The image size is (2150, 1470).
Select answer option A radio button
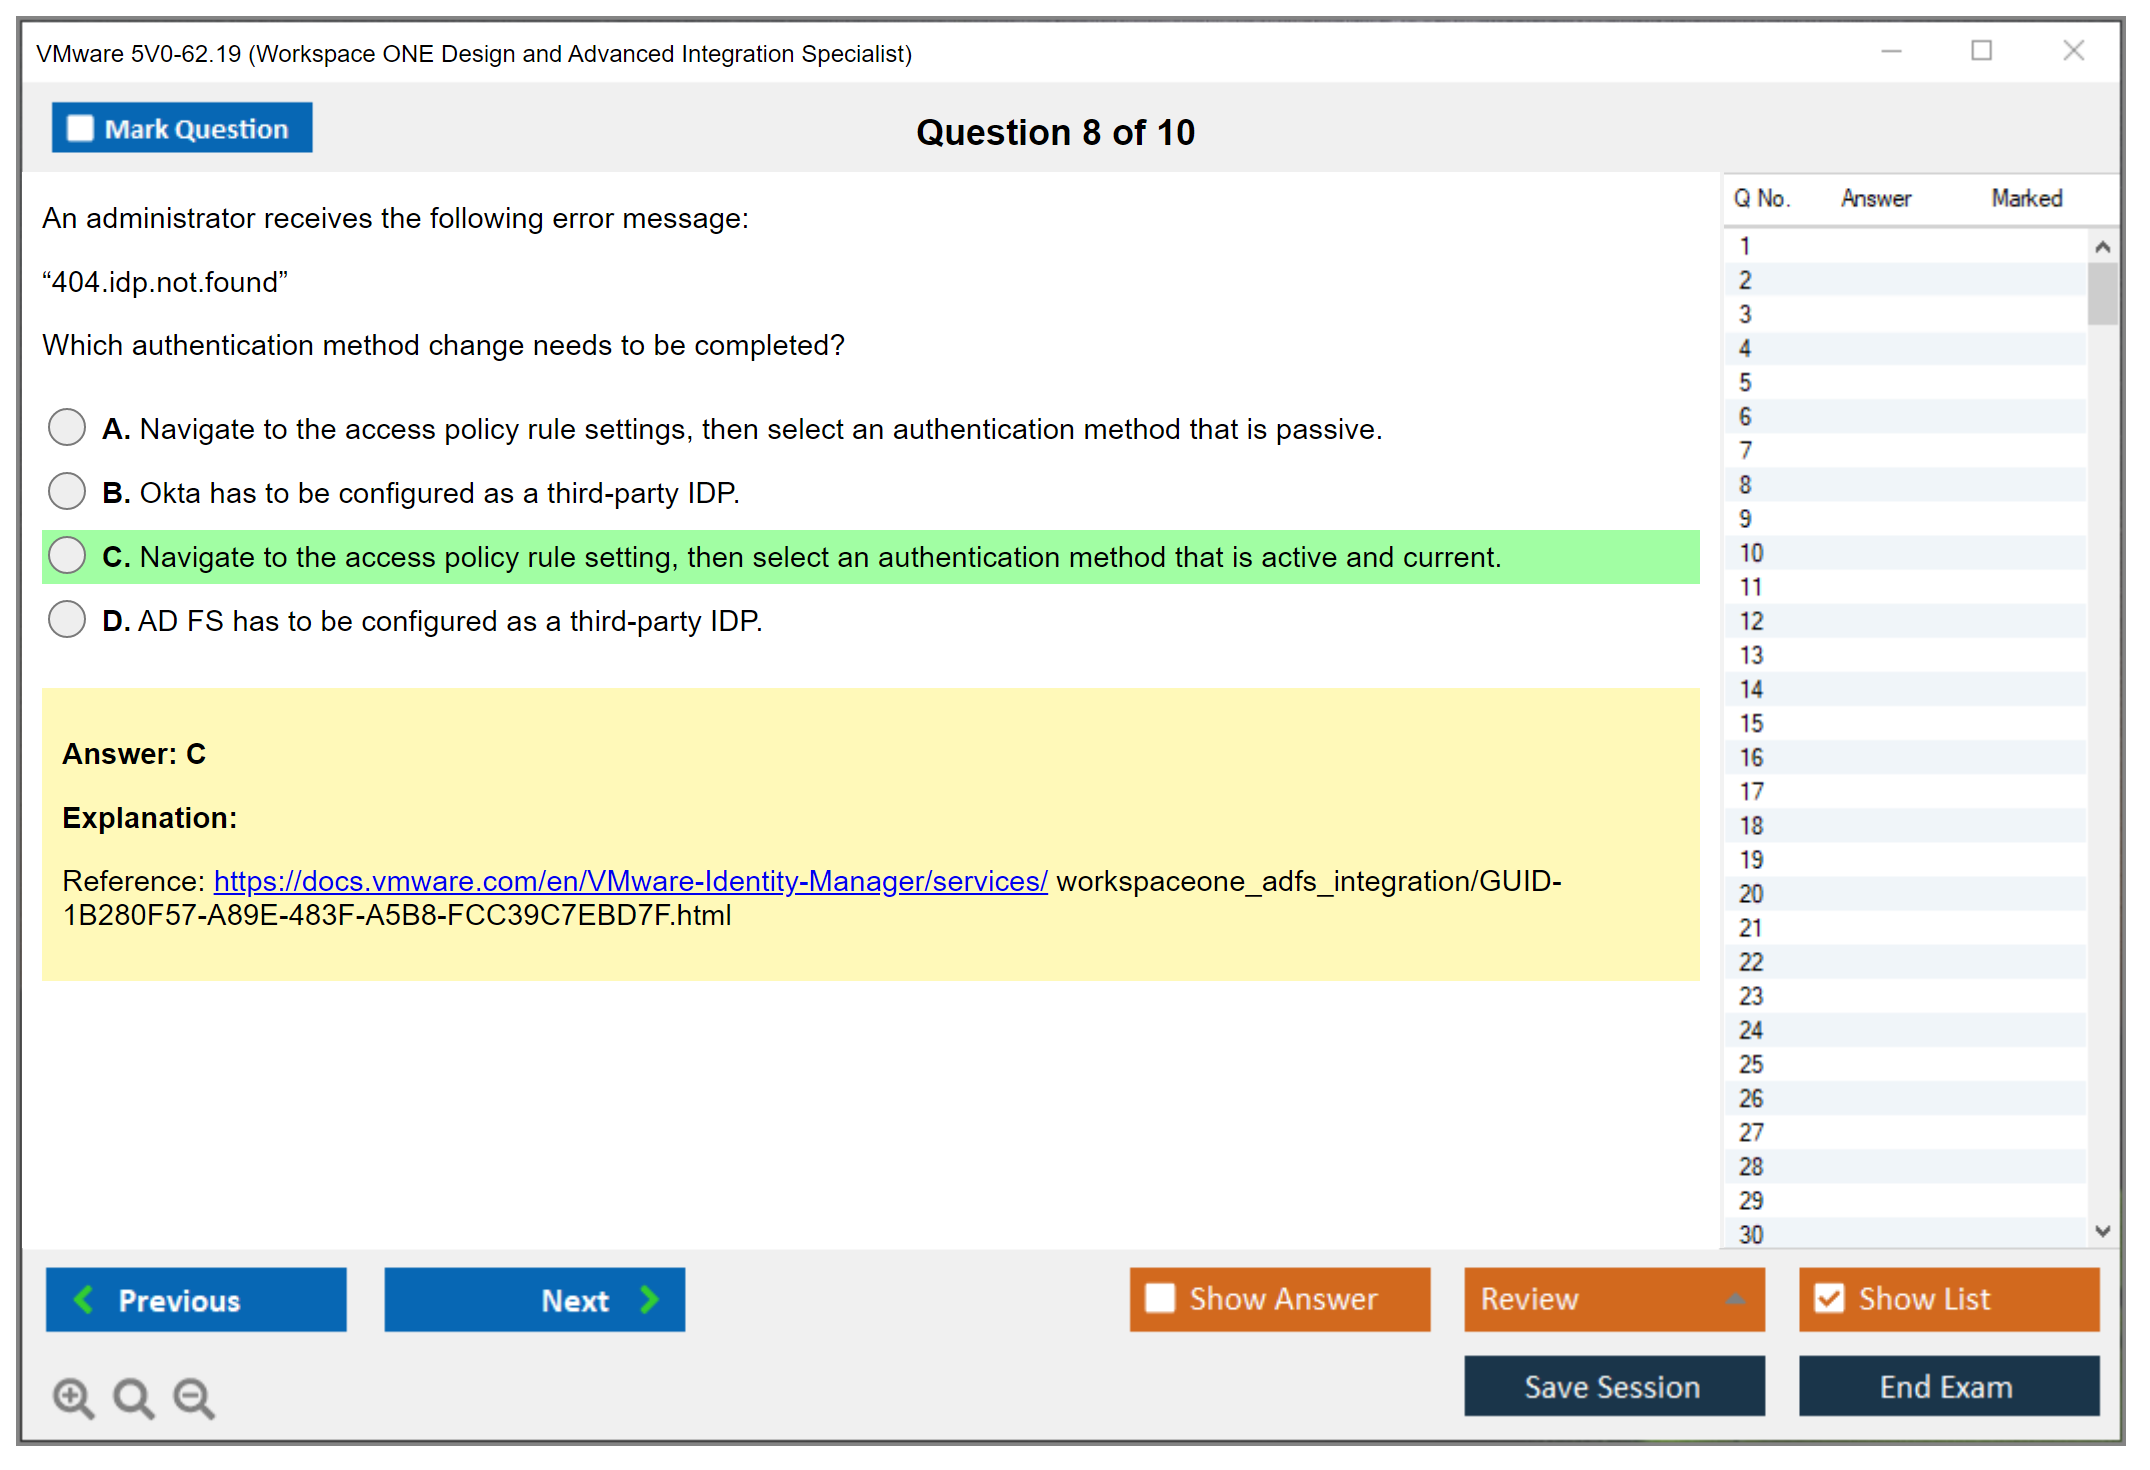pos(67,427)
